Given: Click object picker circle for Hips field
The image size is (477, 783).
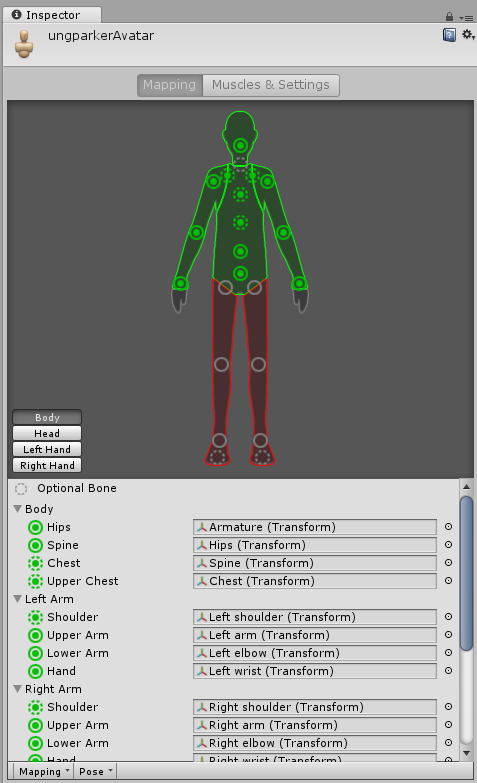Looking at the screenshot, I should coord(449,526).
